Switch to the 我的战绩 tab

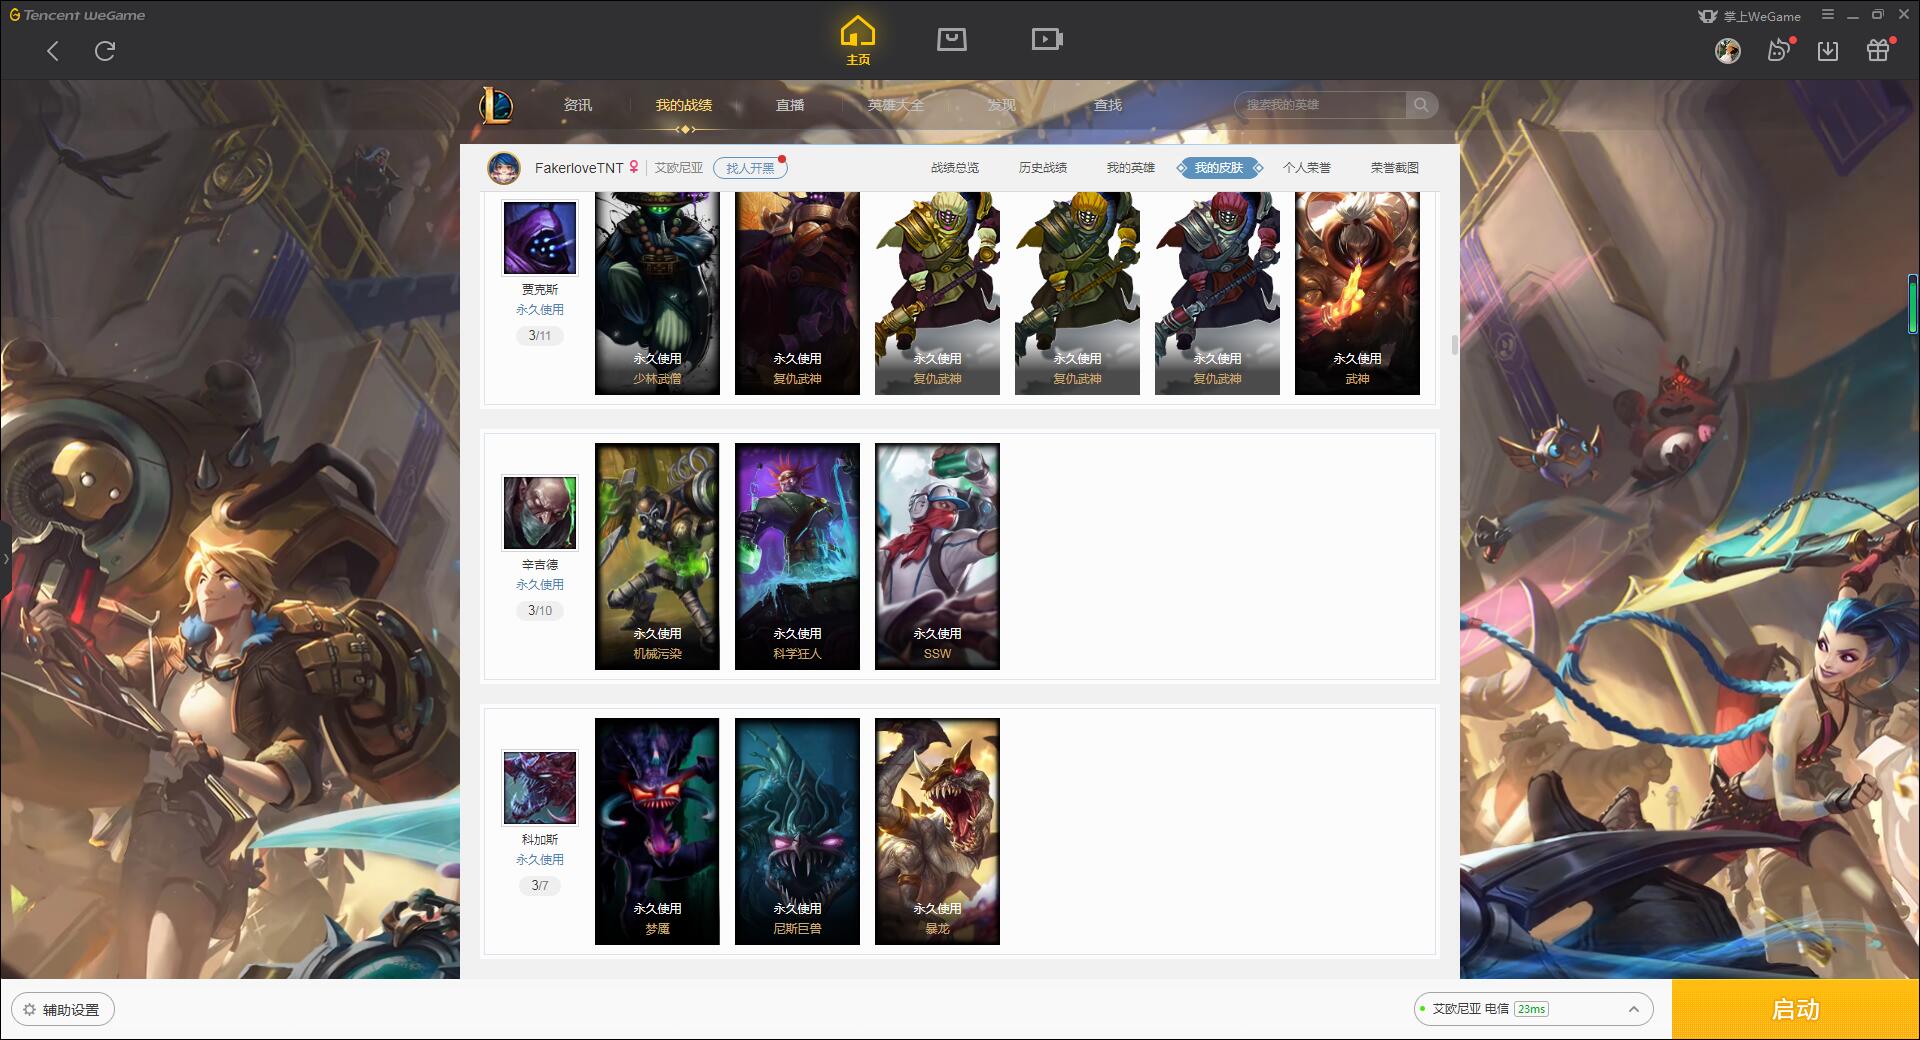(x=684, y=105)
